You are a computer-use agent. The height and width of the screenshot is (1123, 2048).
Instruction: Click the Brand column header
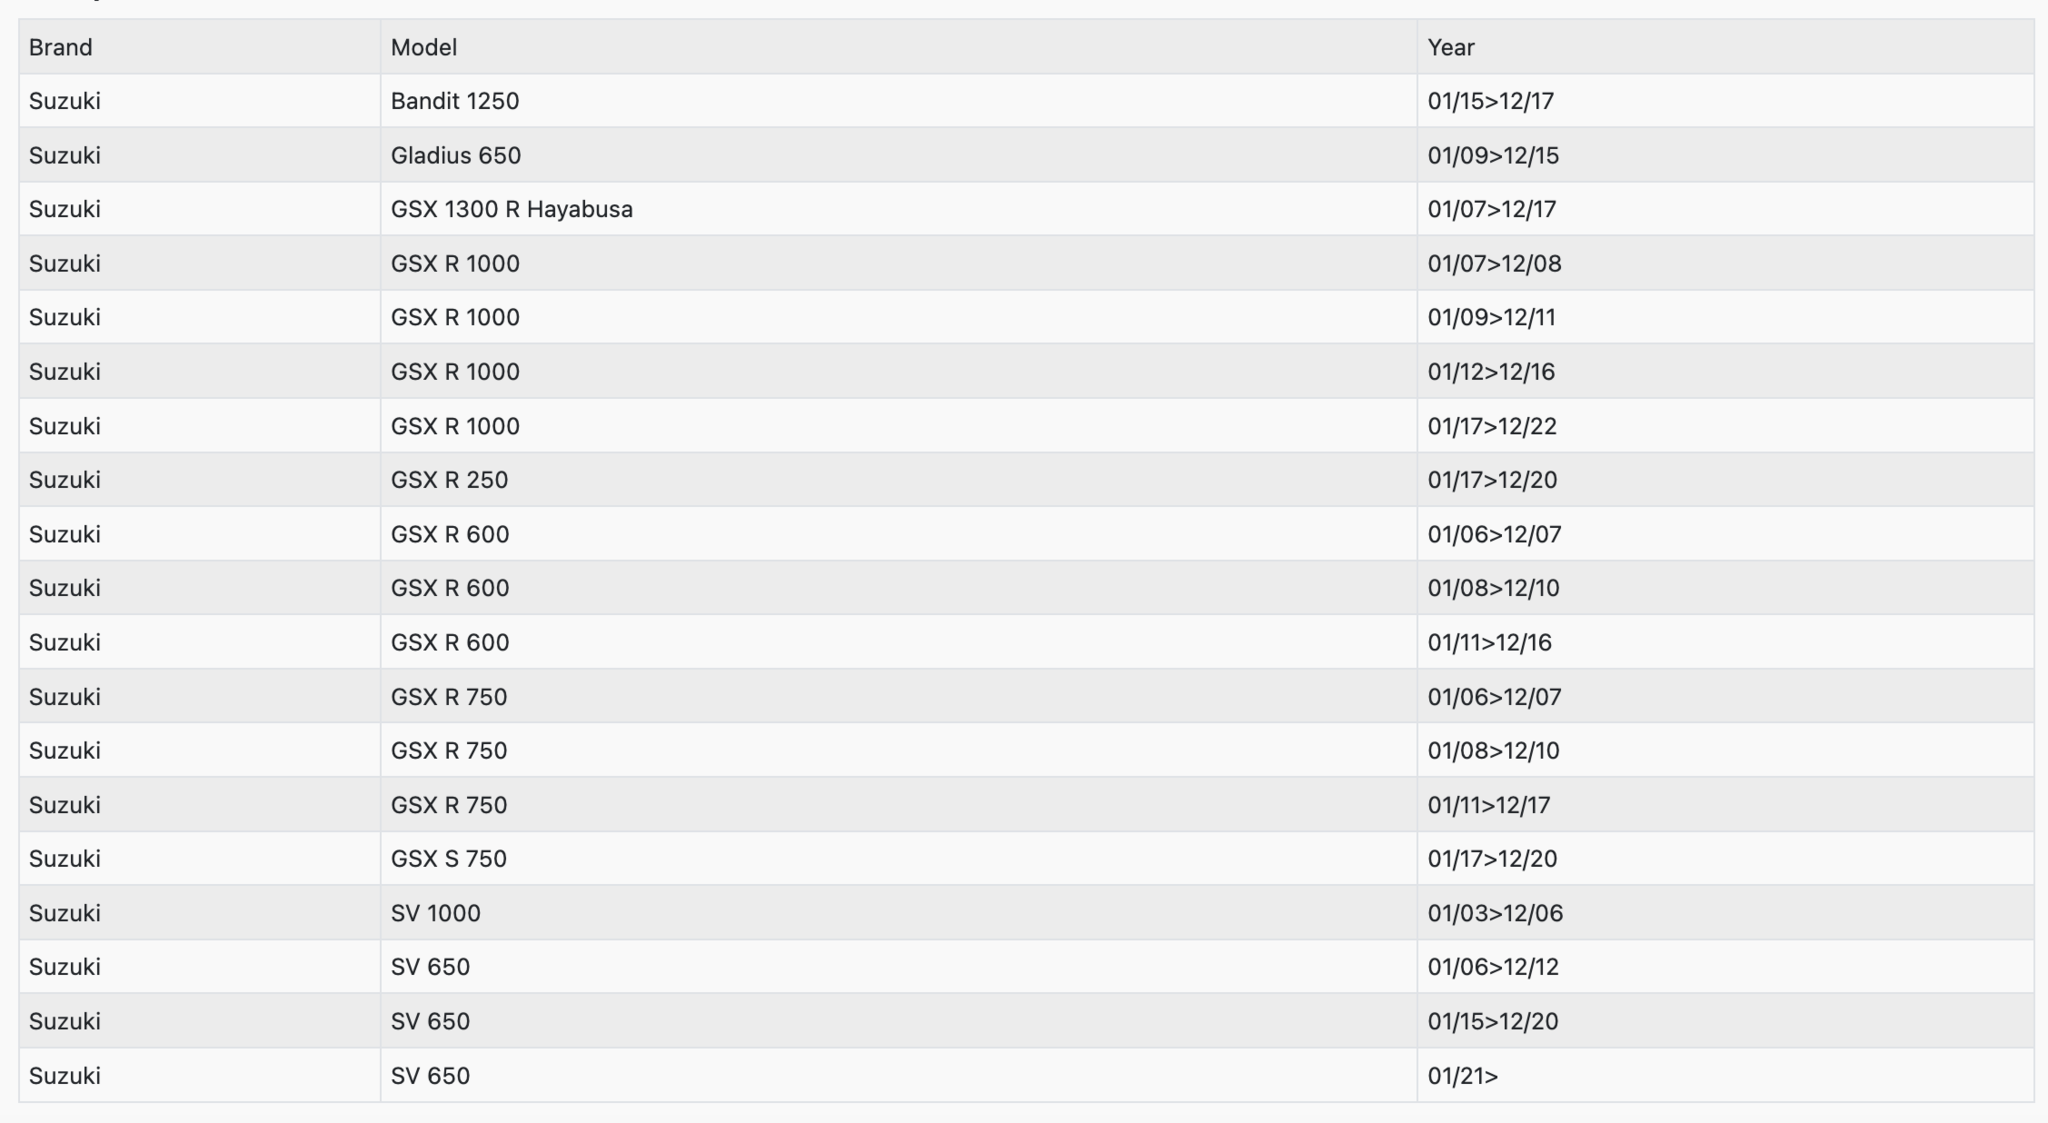pyautogui.click(x=61, y=47)
